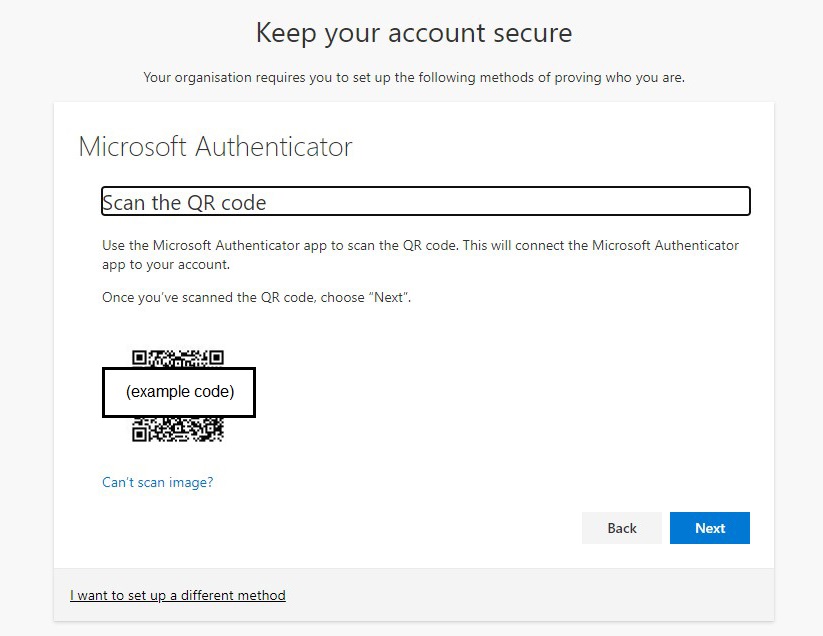Choose "I want to set up a different method"
823x636 pixels.
(x=178, y=595)
